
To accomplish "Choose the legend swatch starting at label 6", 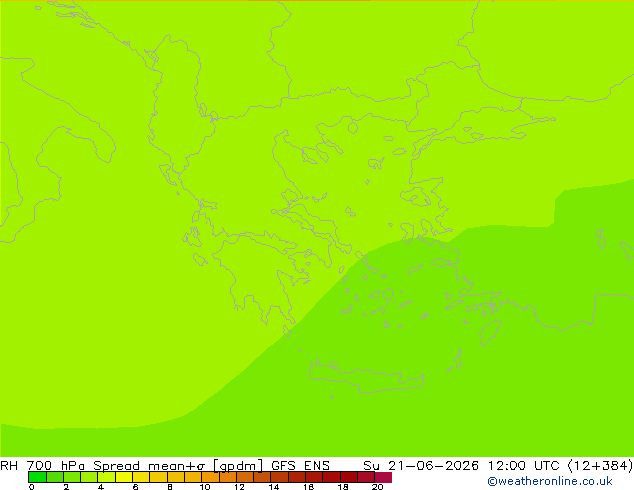I will 141,477.
